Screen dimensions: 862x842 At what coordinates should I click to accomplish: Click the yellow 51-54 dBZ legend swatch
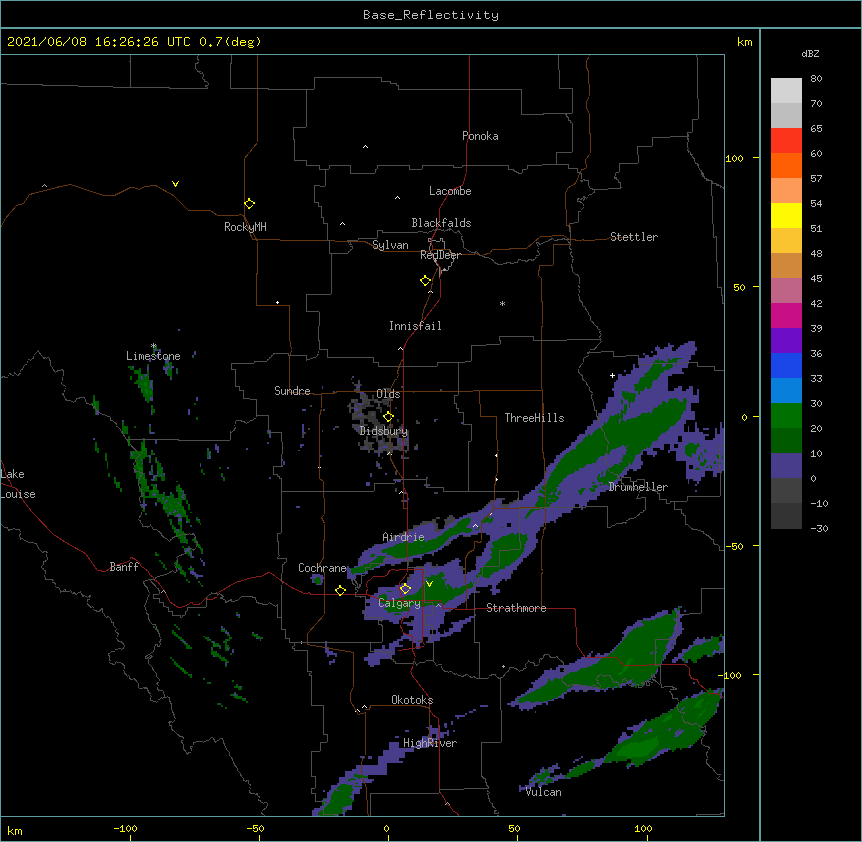coord(786,215)
